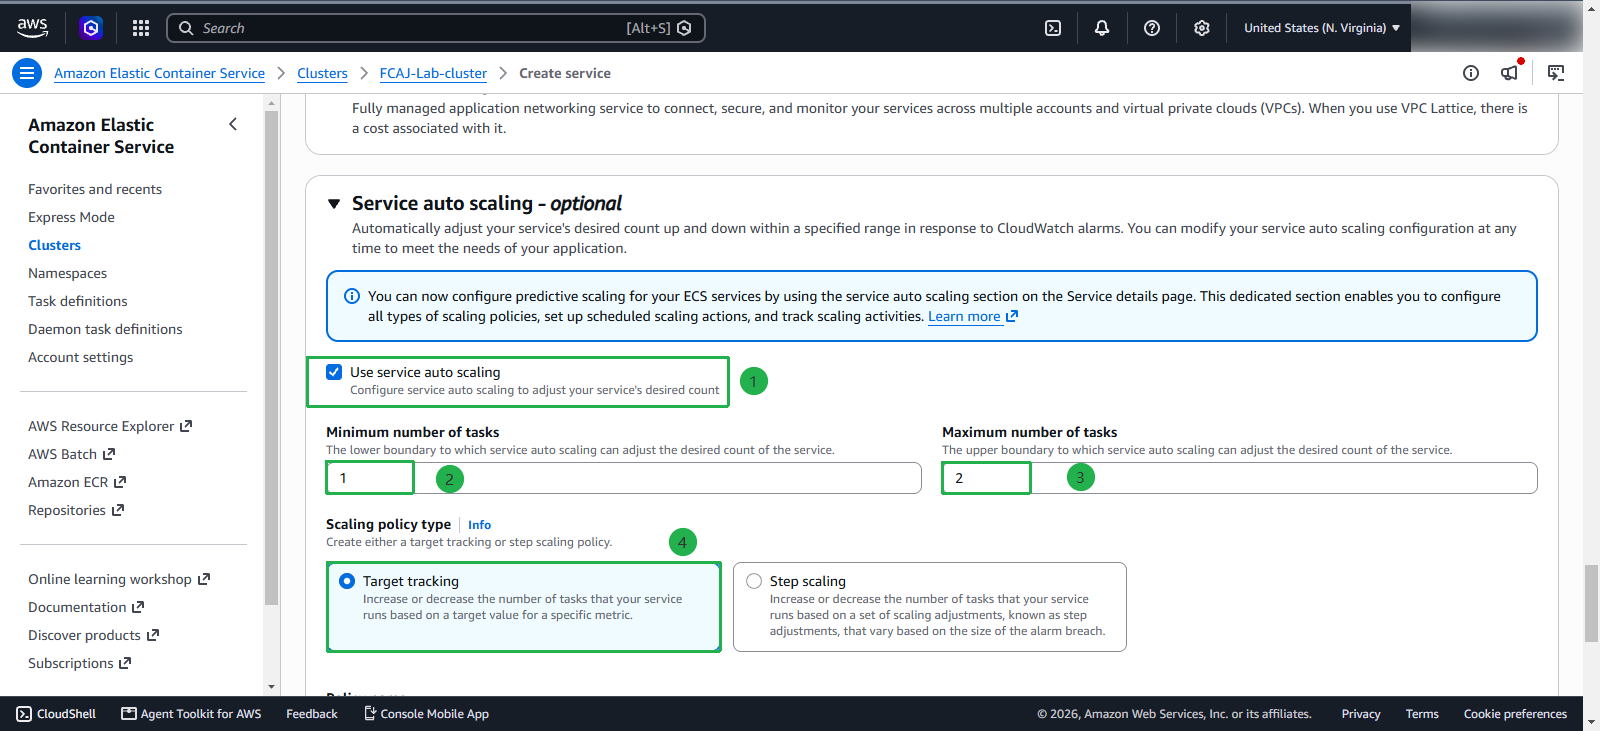Open the AWS home logo
Image resolution: width=1600 pixels, height=731 pixels.
click(32, 28)
